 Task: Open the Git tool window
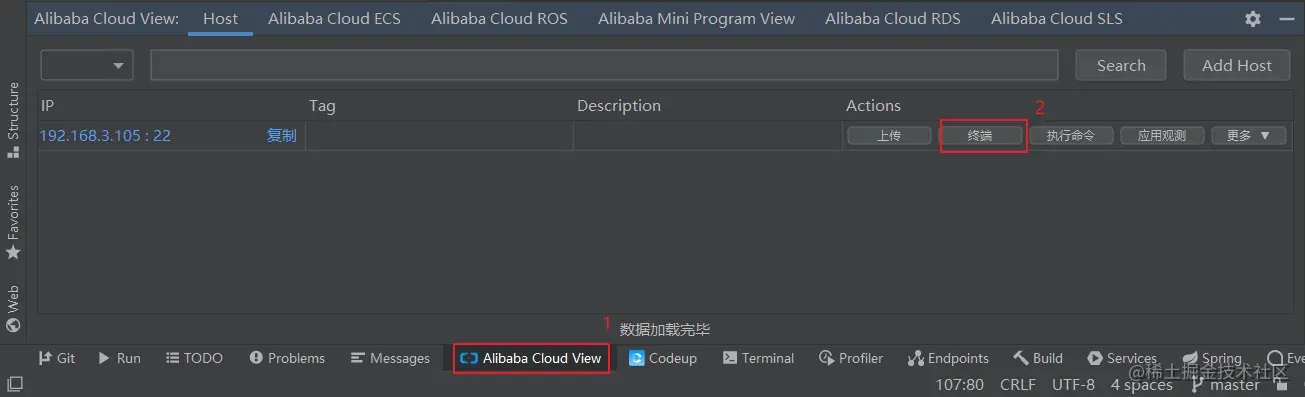57,358
